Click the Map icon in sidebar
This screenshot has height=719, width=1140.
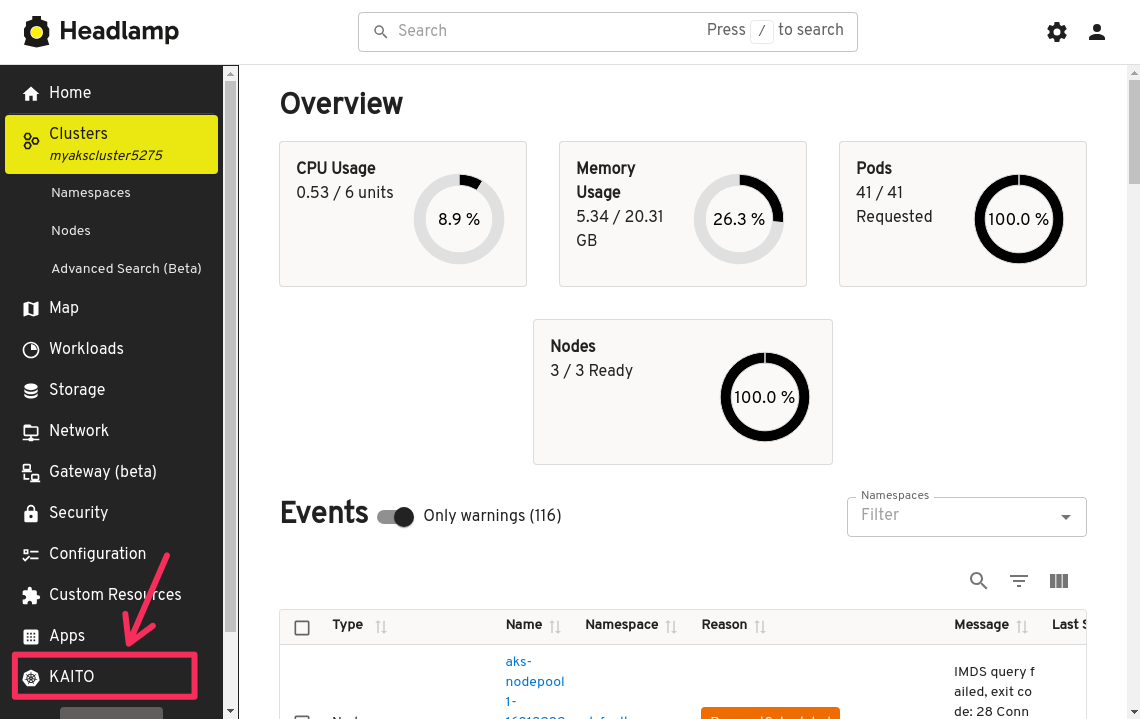click(x=31, y=308)
